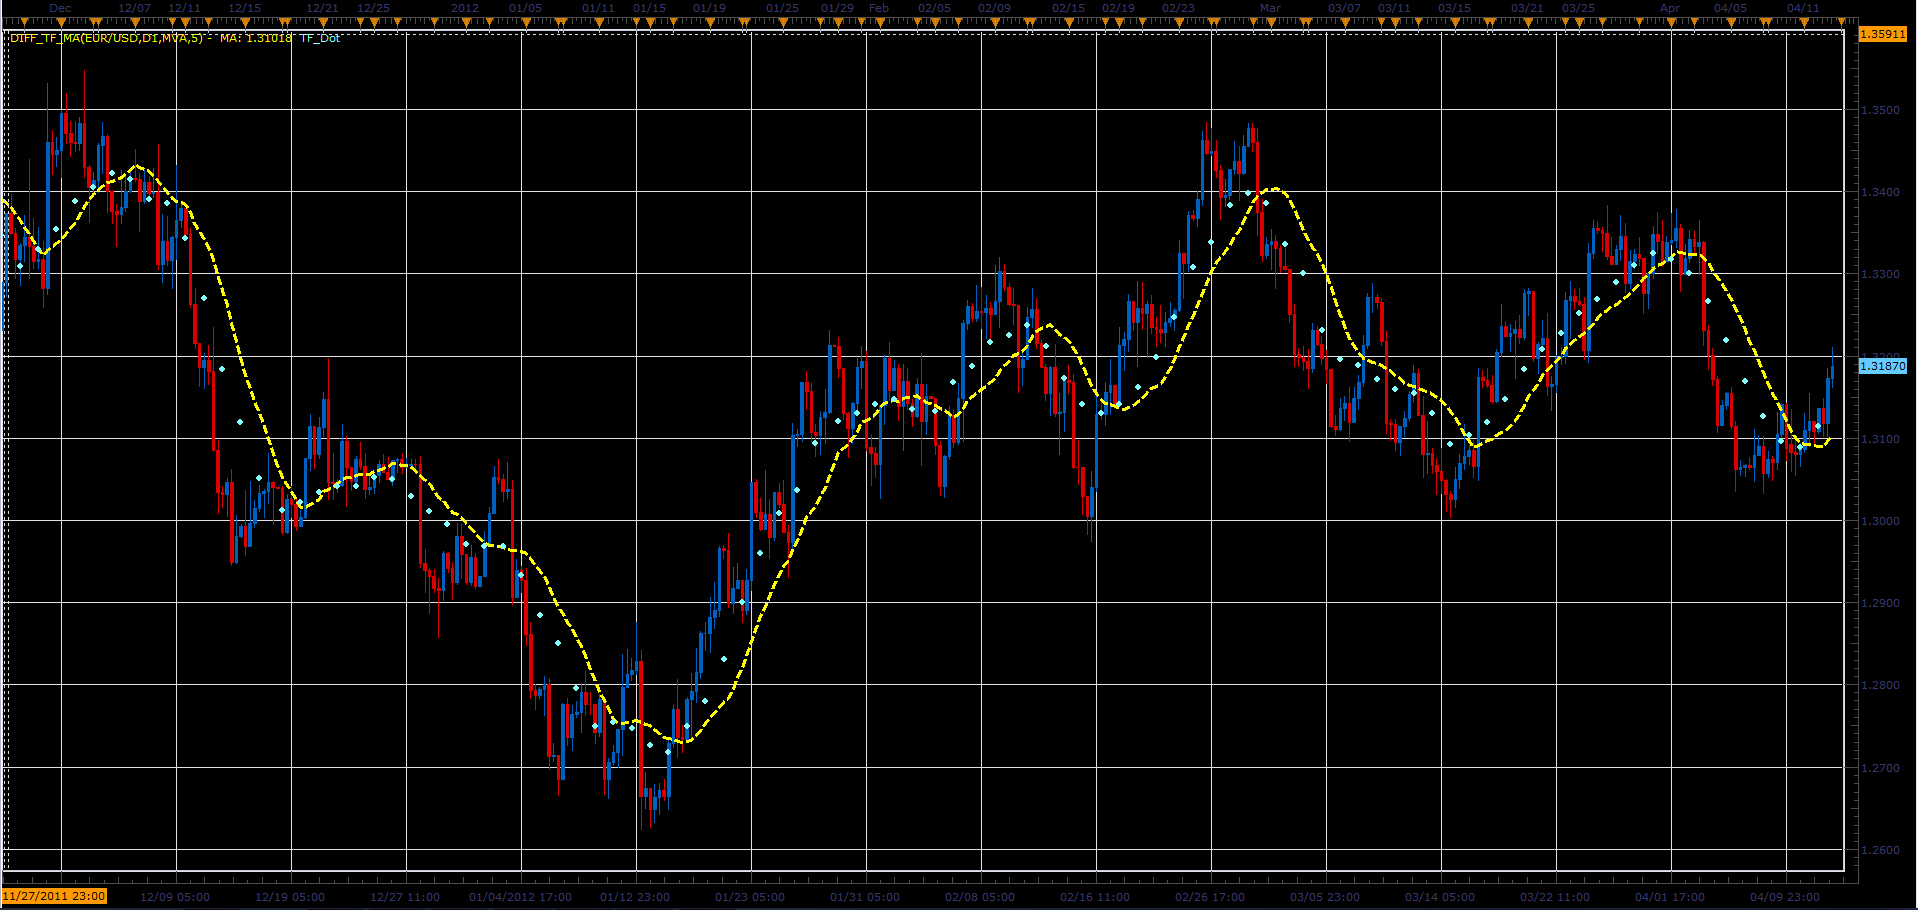
Task: Click the 12/11 date on the top axis
Action: (x=184, y=8)
